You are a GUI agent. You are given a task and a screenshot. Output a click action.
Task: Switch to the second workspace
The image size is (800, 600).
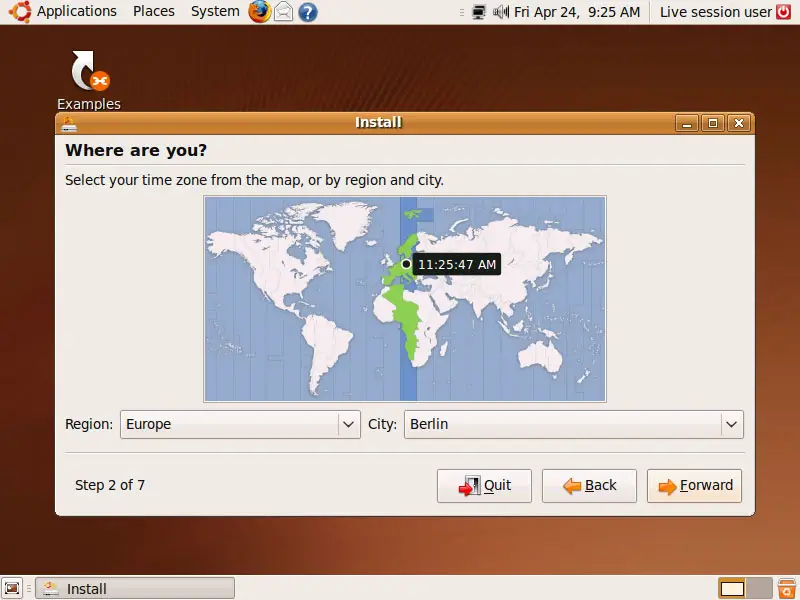click(x=759, y=588)
